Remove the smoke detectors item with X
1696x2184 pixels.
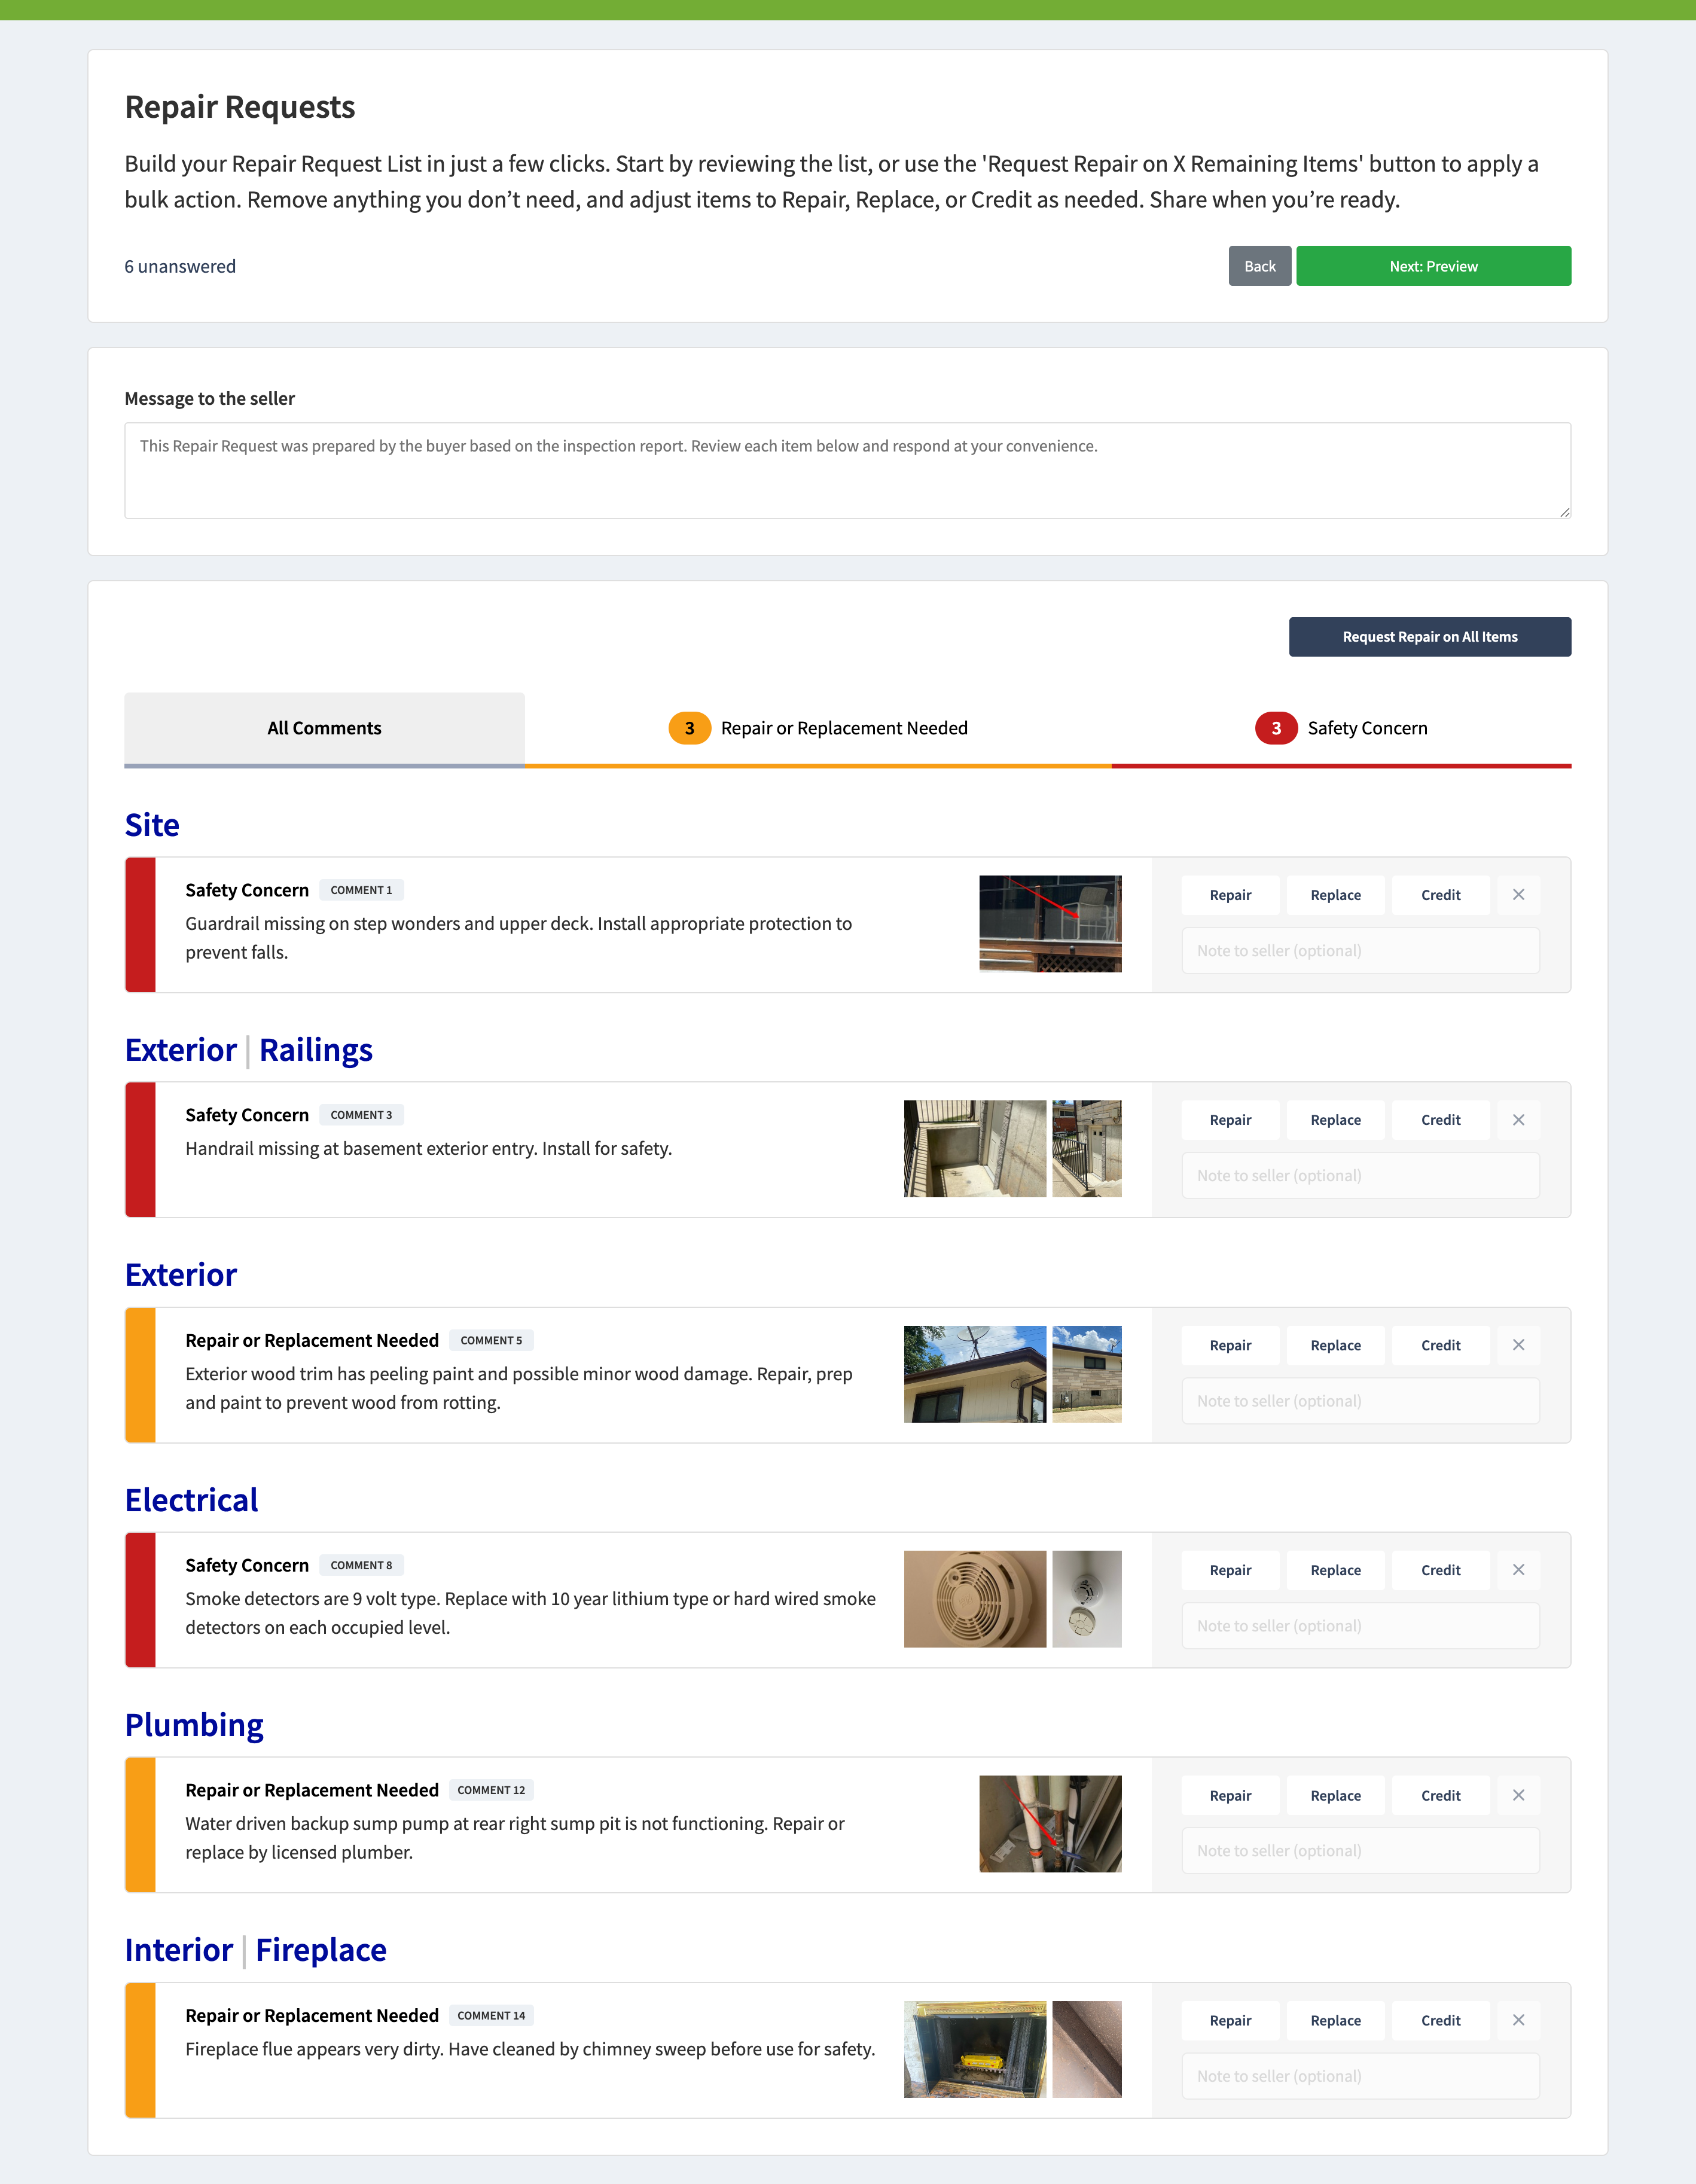point(1518,1570)
